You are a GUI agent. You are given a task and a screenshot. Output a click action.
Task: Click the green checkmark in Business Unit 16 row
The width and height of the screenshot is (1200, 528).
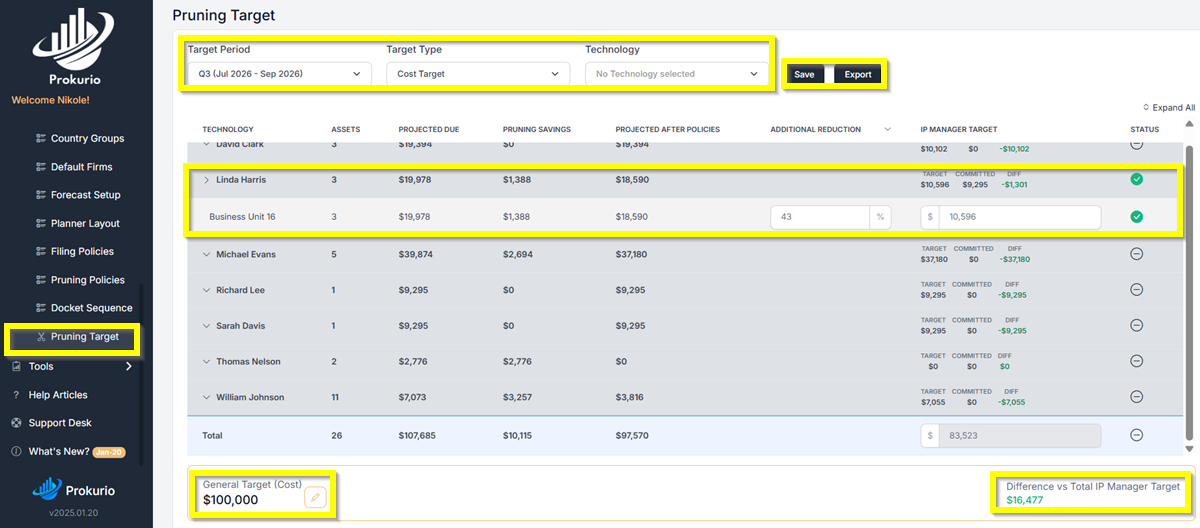click(x=1136, y=217)
